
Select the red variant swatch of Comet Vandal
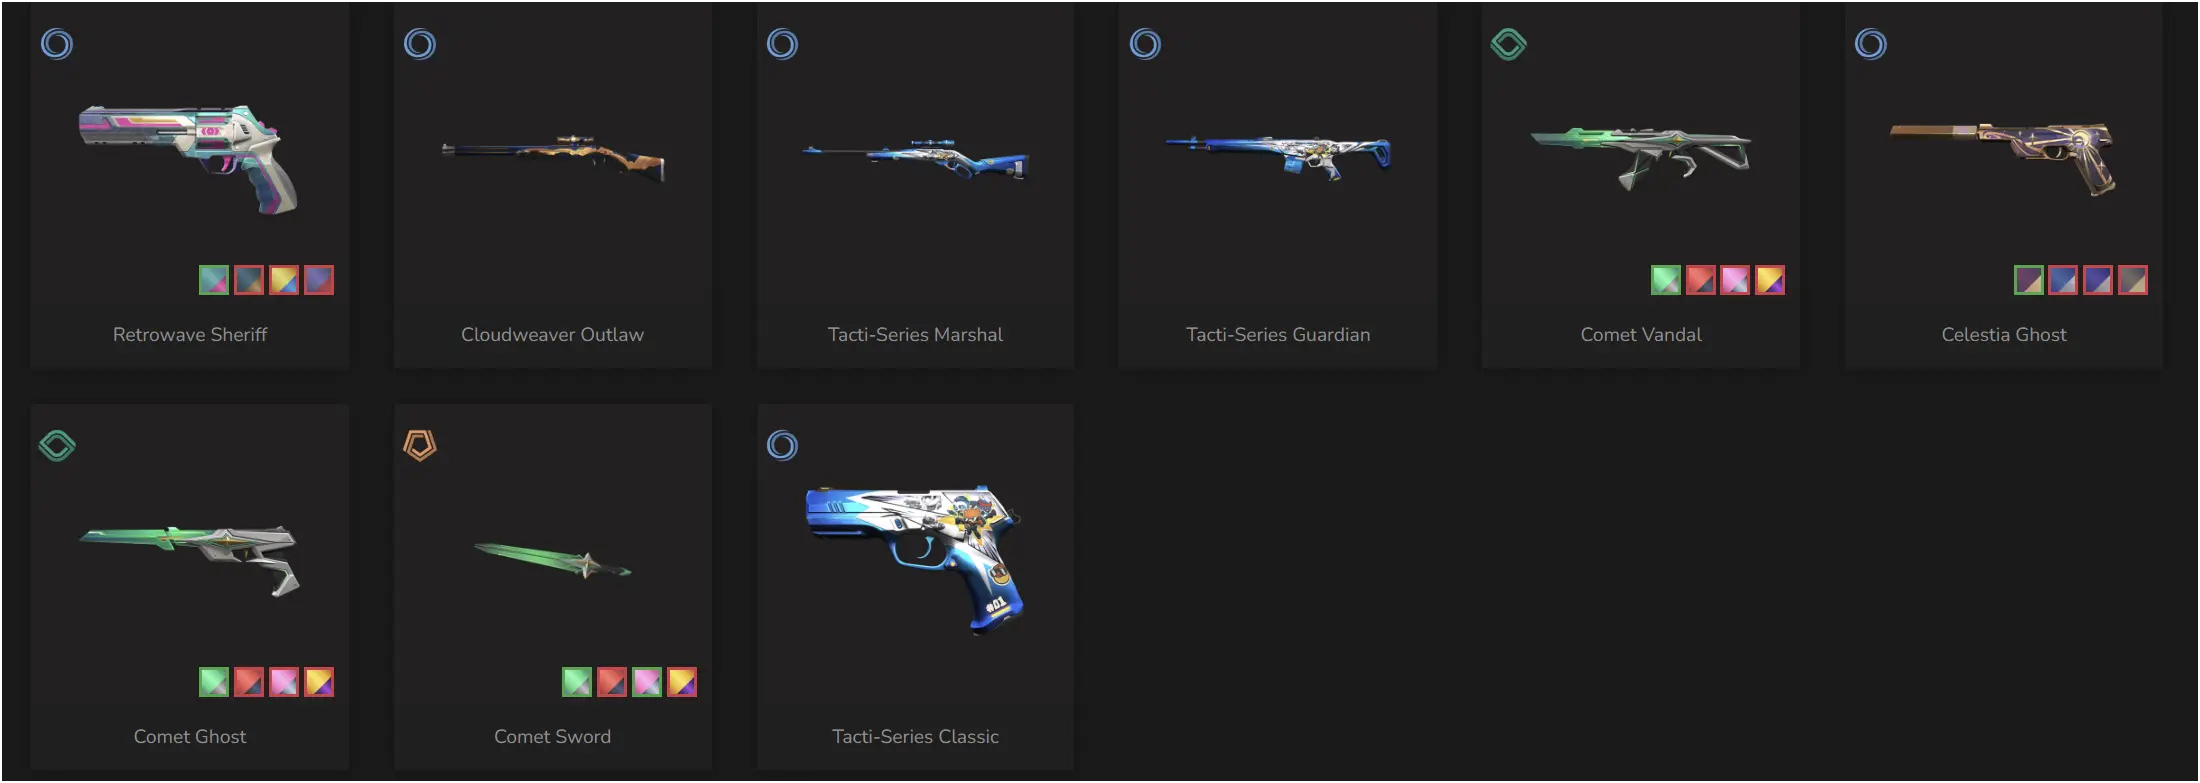click(1701, 280)
